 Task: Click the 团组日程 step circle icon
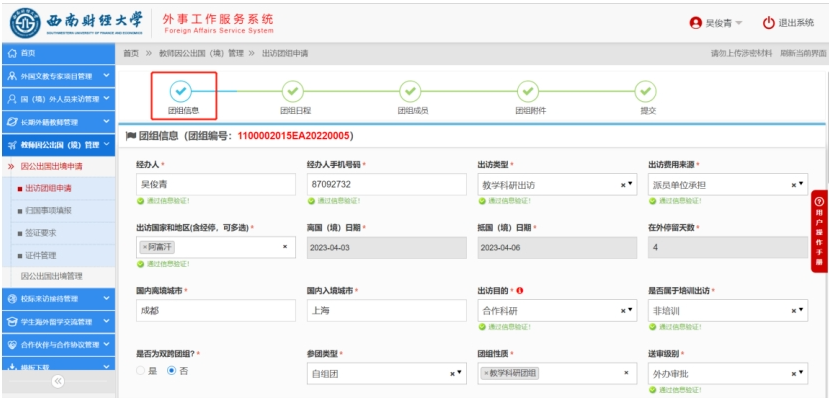point(292,90)
